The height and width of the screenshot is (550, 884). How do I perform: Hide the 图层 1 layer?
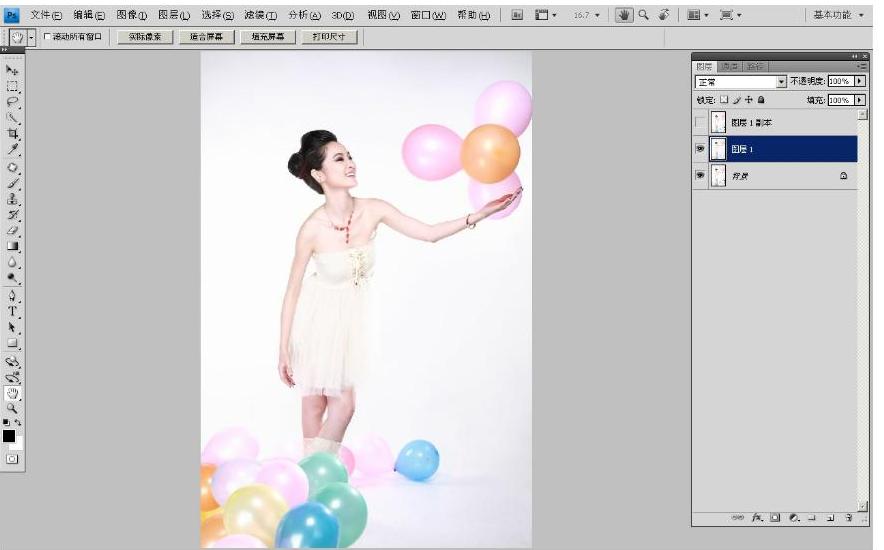[700, 149]
